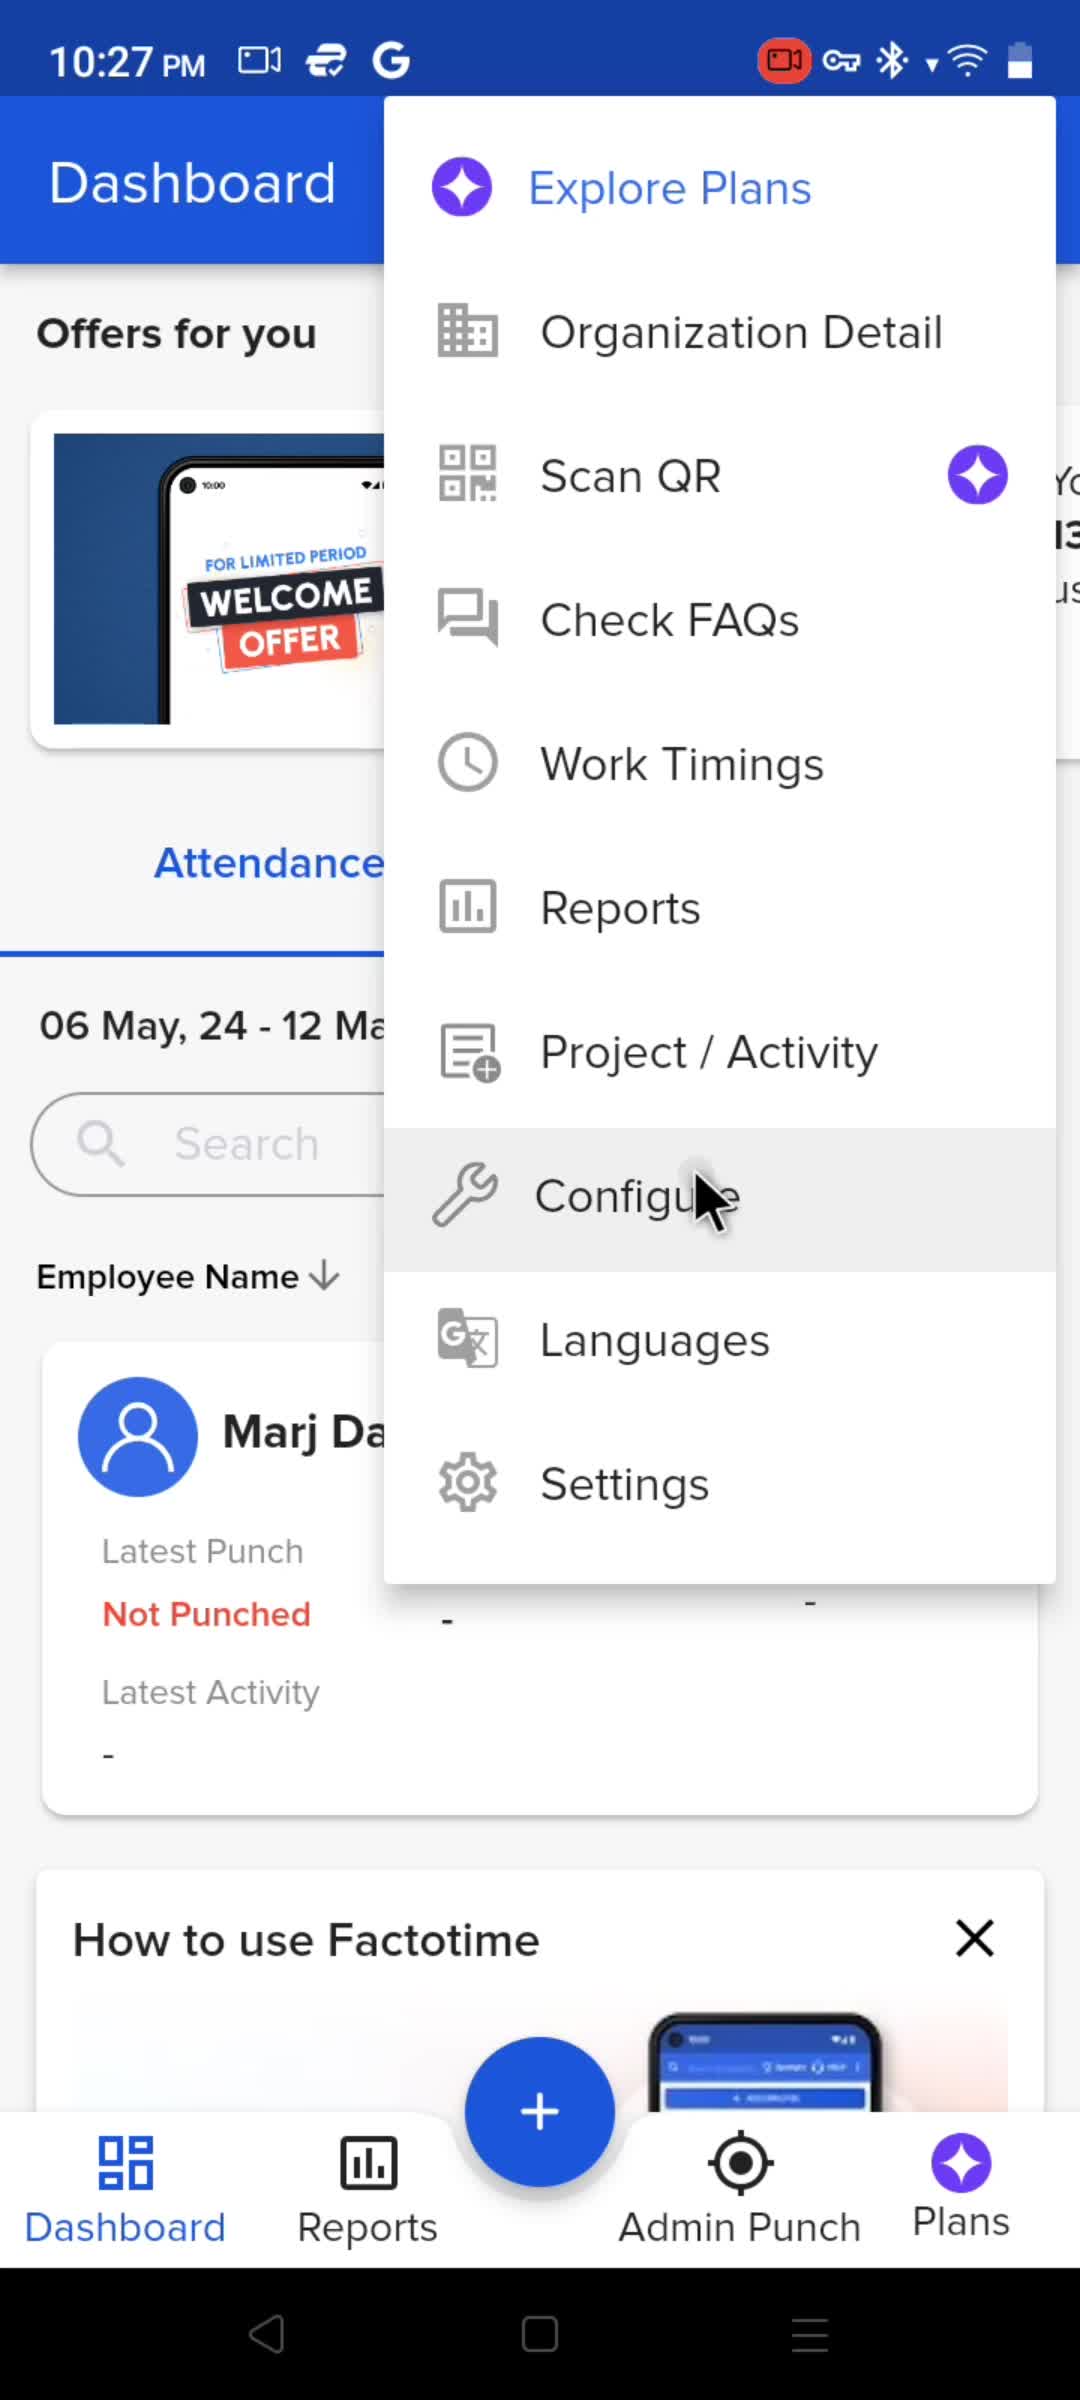The image size is (1080, 2400).
Task: Click the wrench icon for Configure
Action: (x=465, y=1195)
